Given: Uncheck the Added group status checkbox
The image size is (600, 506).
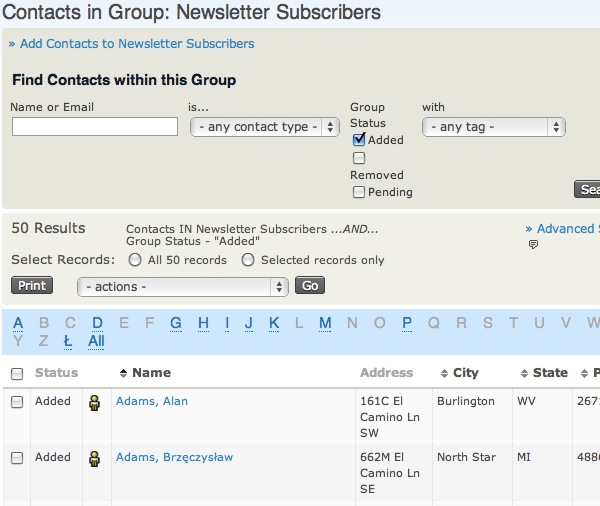Looking at the screenshot, I should (x=359, y=140).
